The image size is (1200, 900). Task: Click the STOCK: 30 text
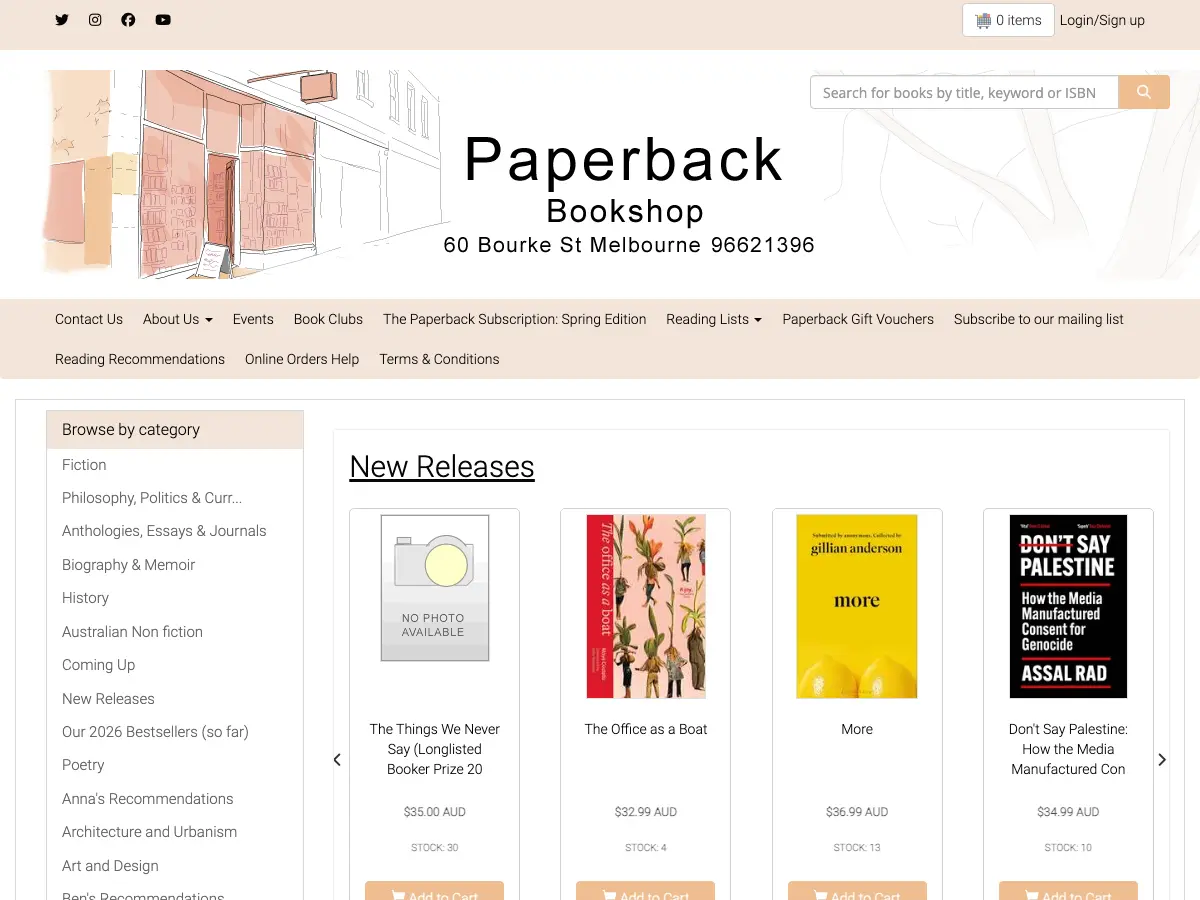[x=434, y=847]
